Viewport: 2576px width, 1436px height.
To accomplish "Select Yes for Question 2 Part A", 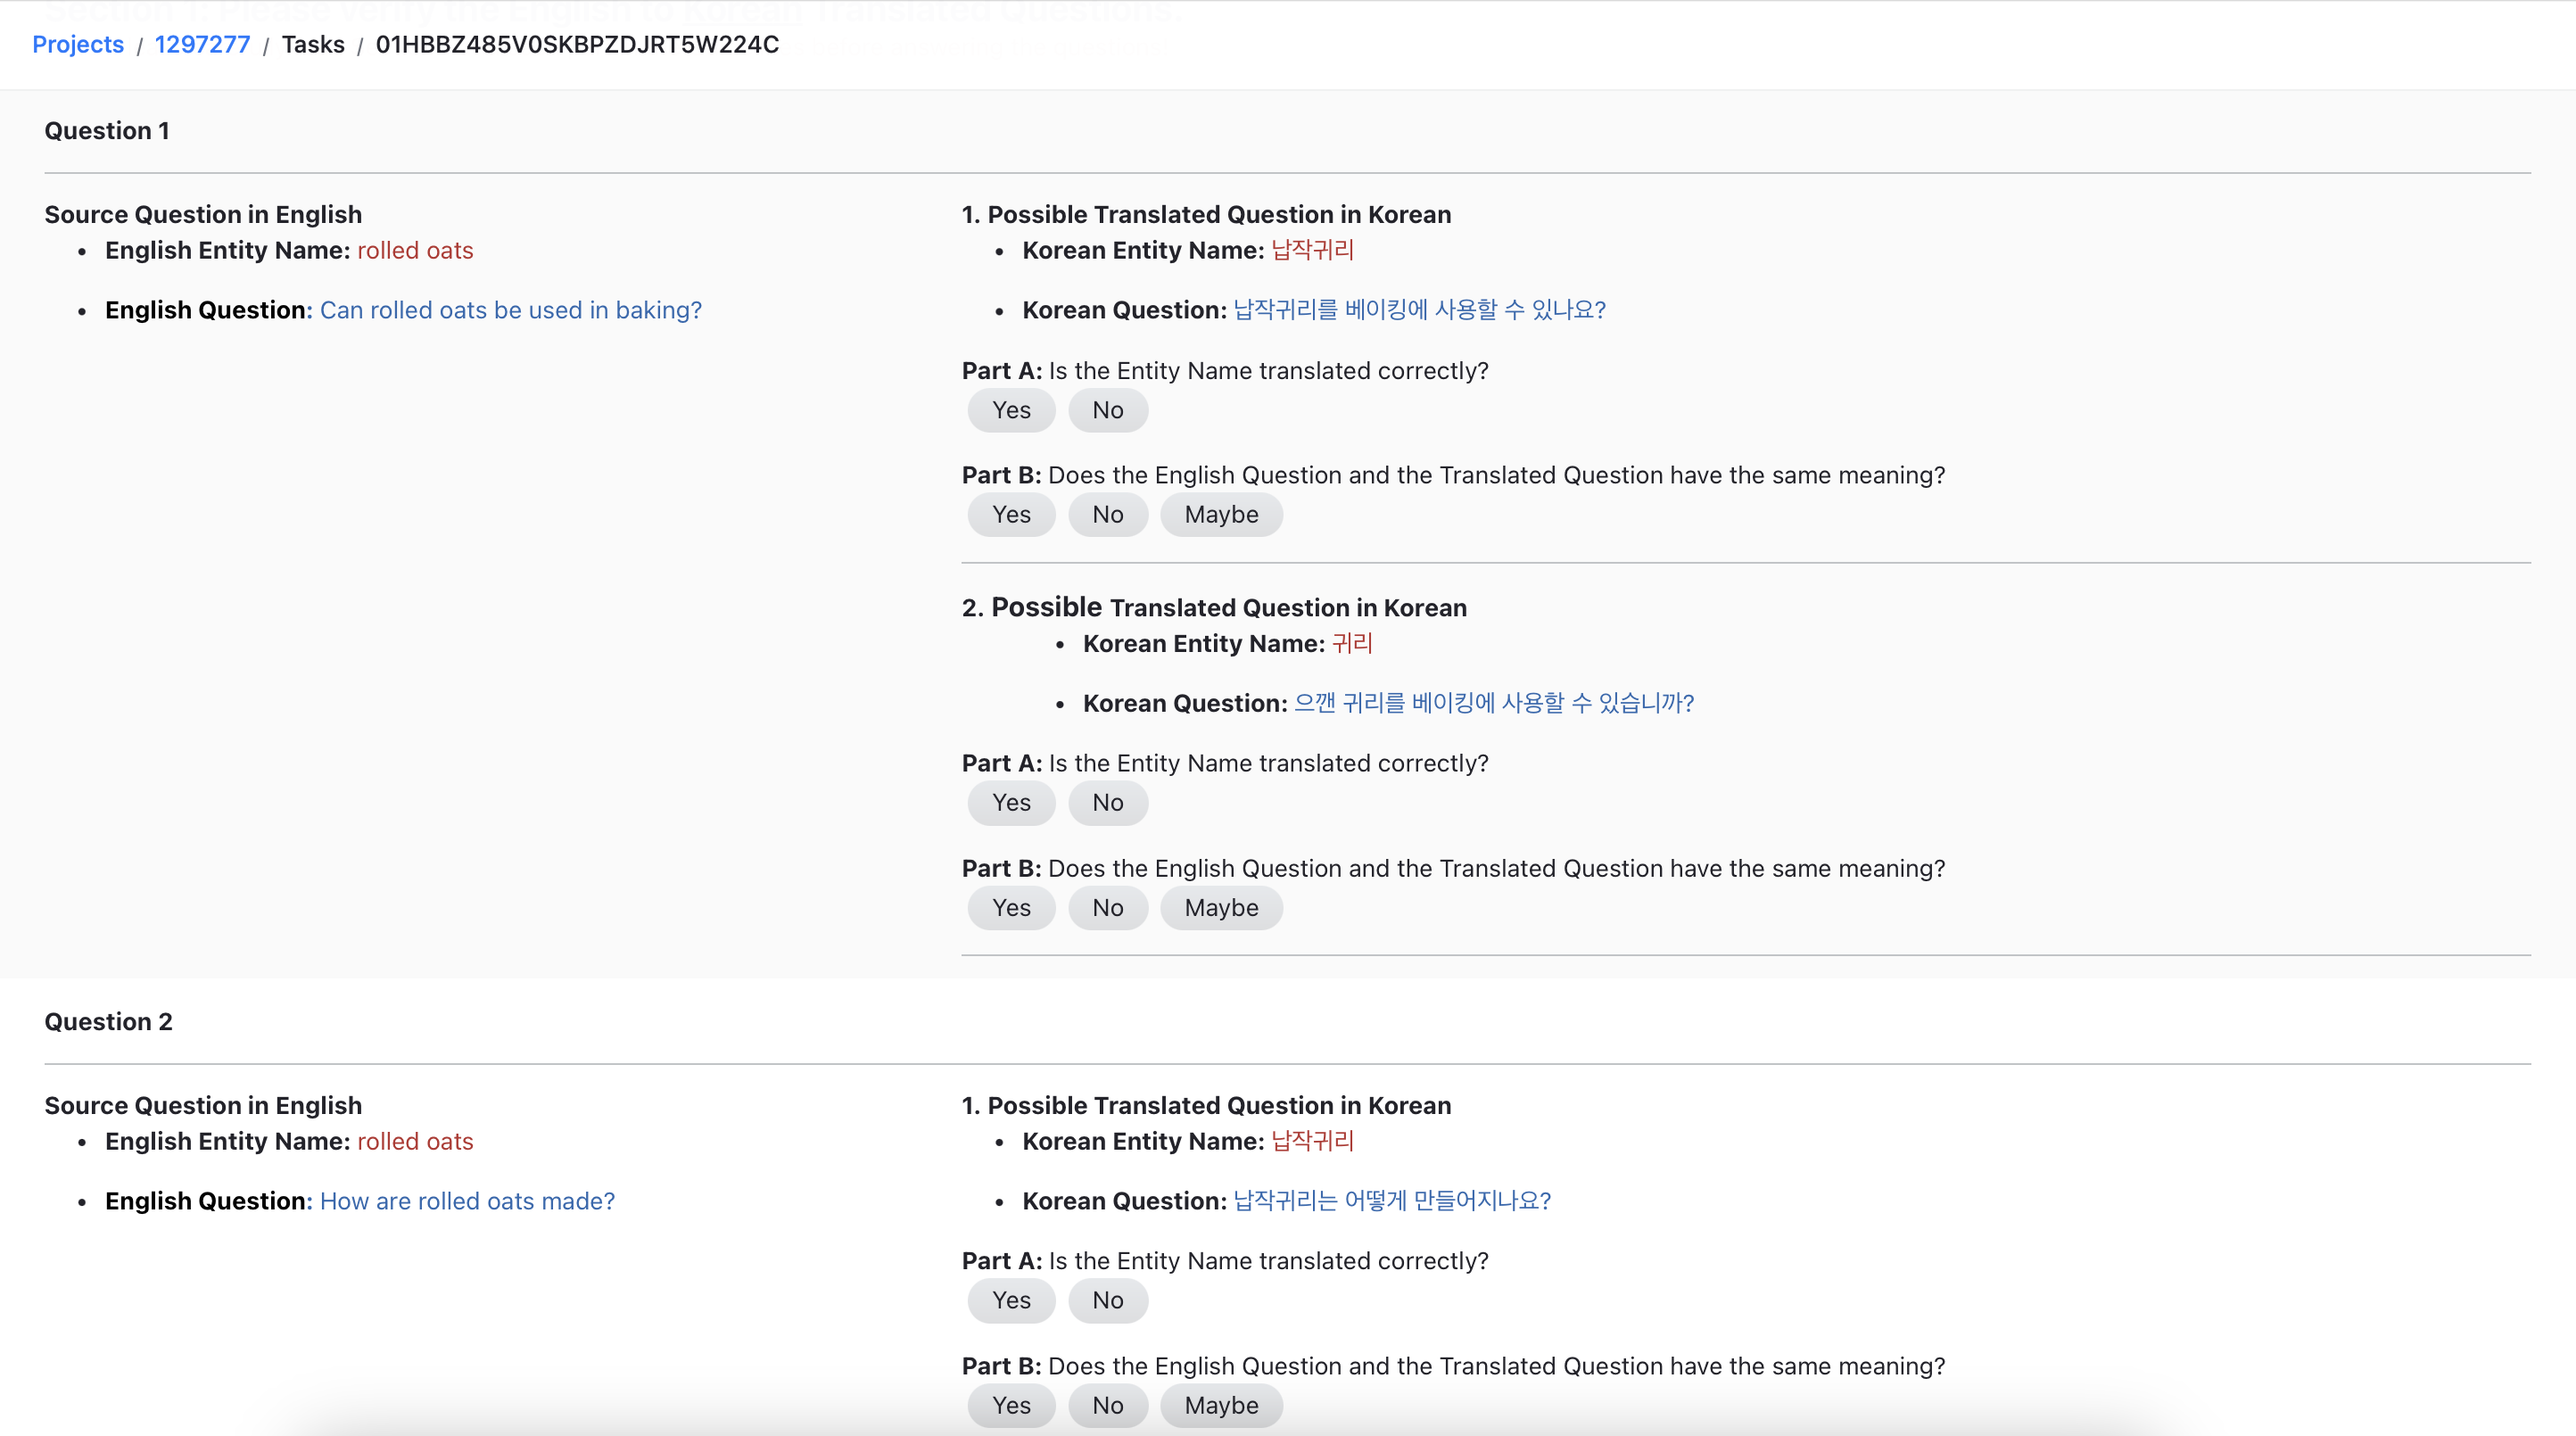I will pos(1011,1300).
